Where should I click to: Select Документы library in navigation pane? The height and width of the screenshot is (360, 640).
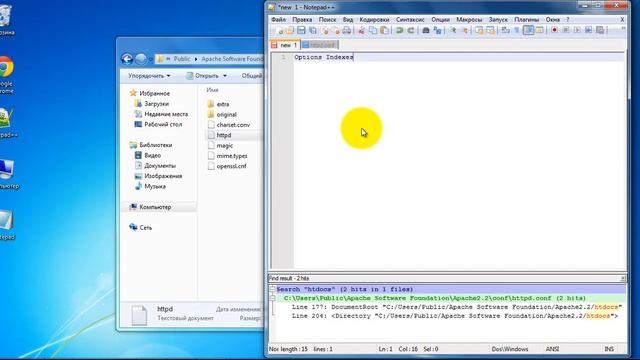tap(160, 166)
